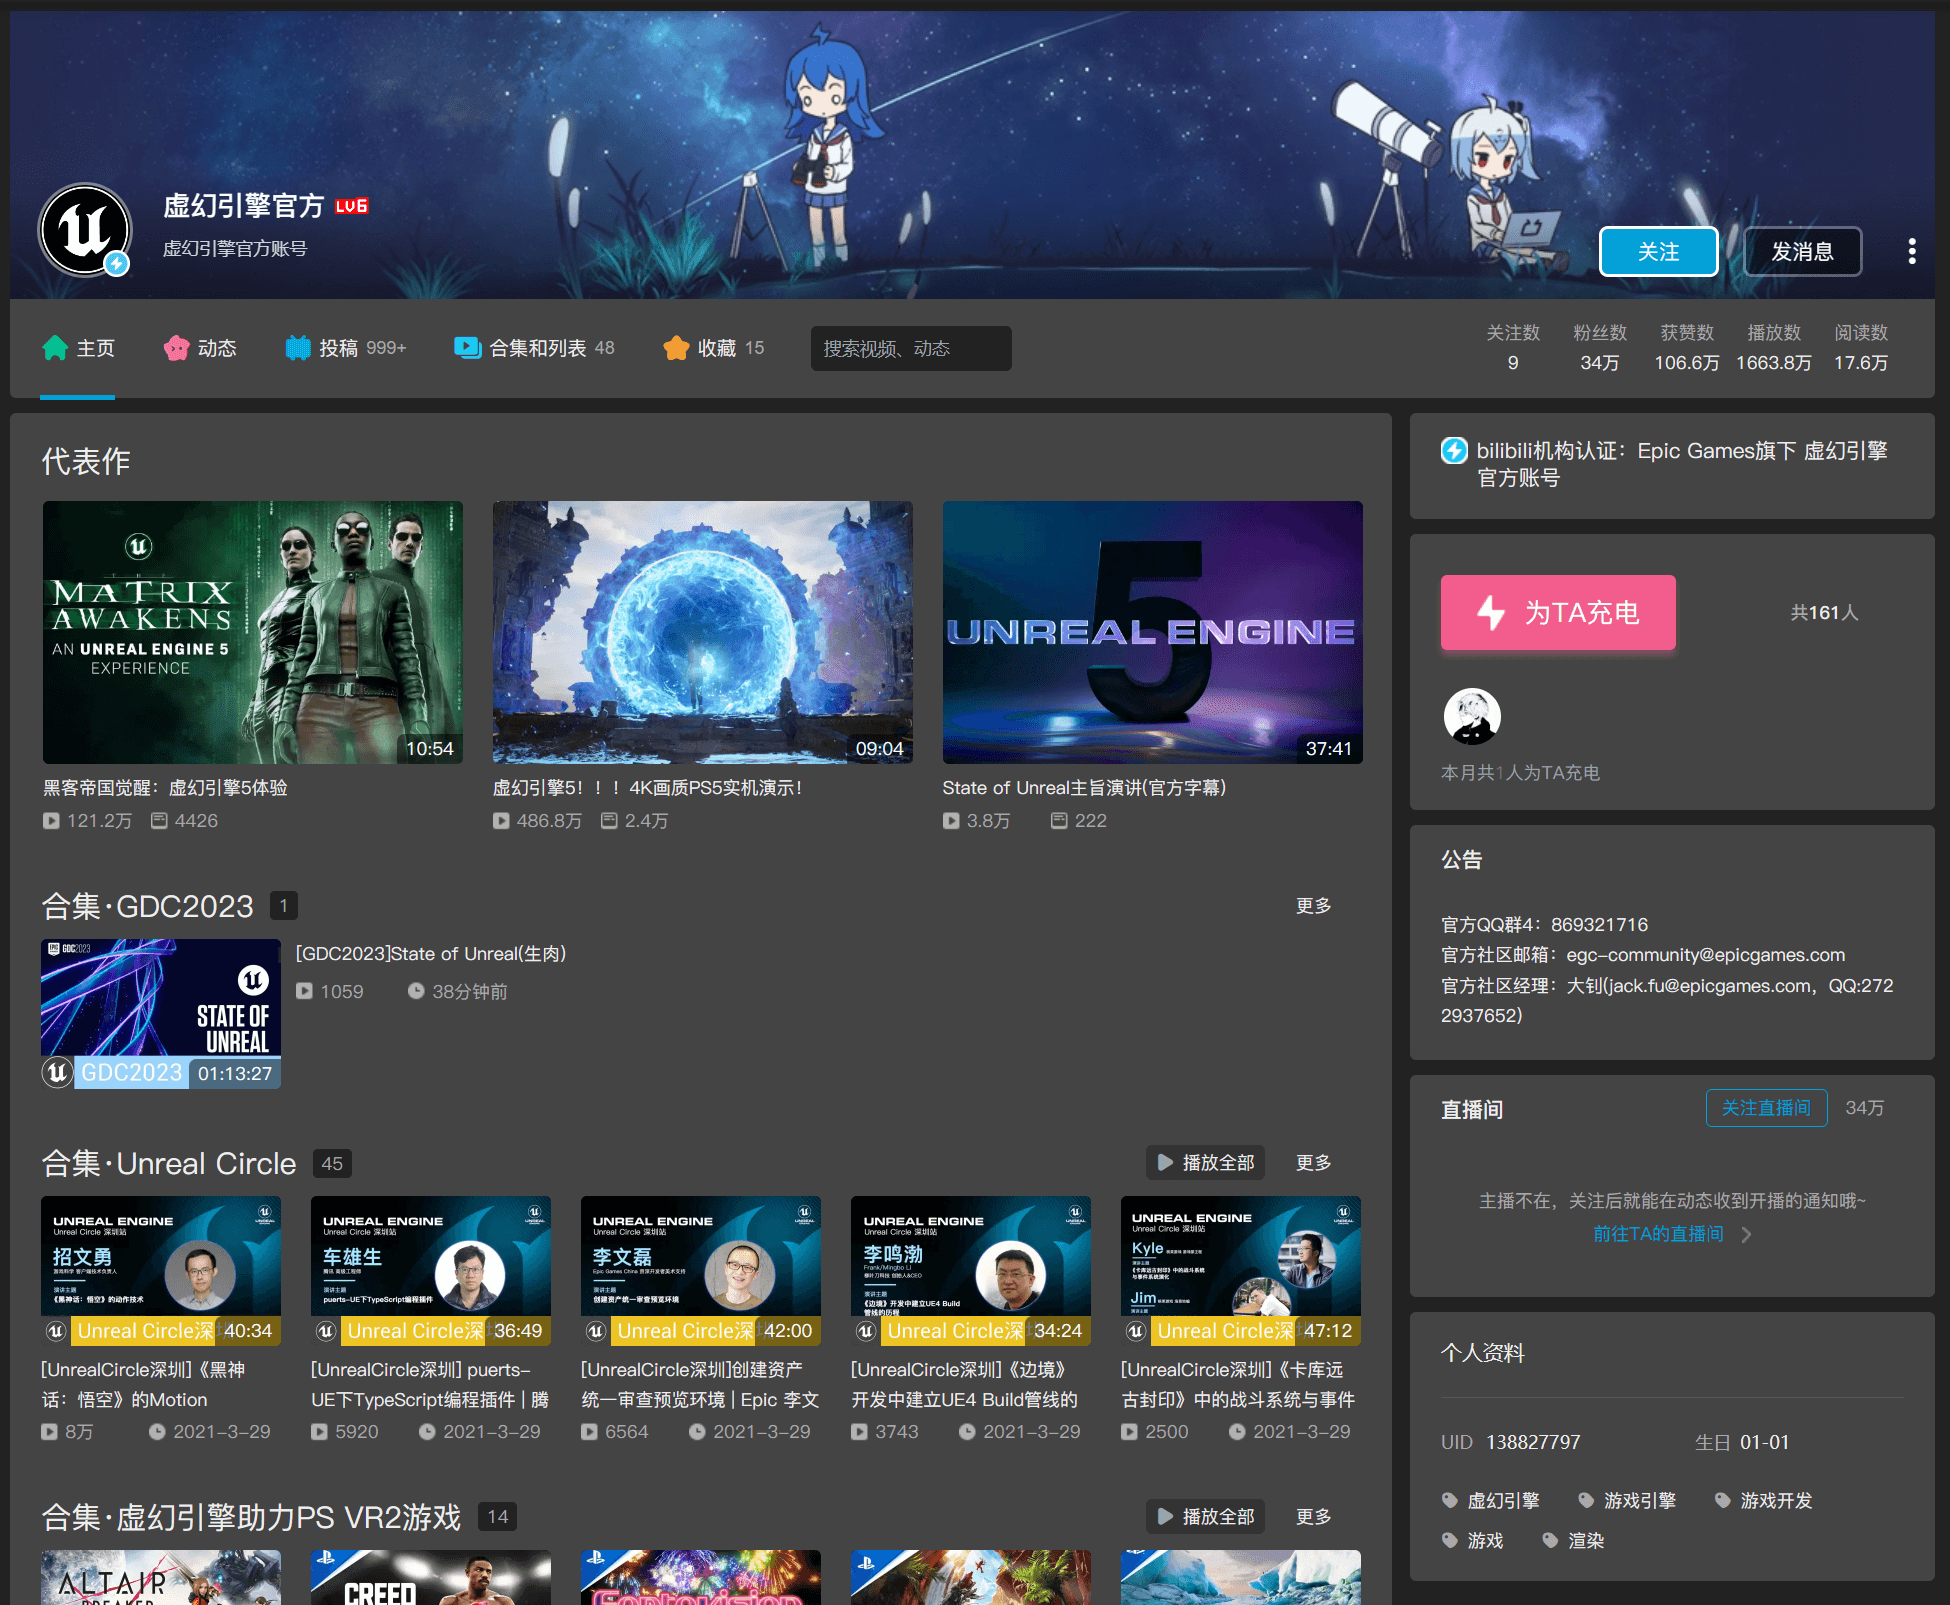Send a message via 发消息 button
The width and height of the screenshot is (1950, 1605).
point(1802,251)
